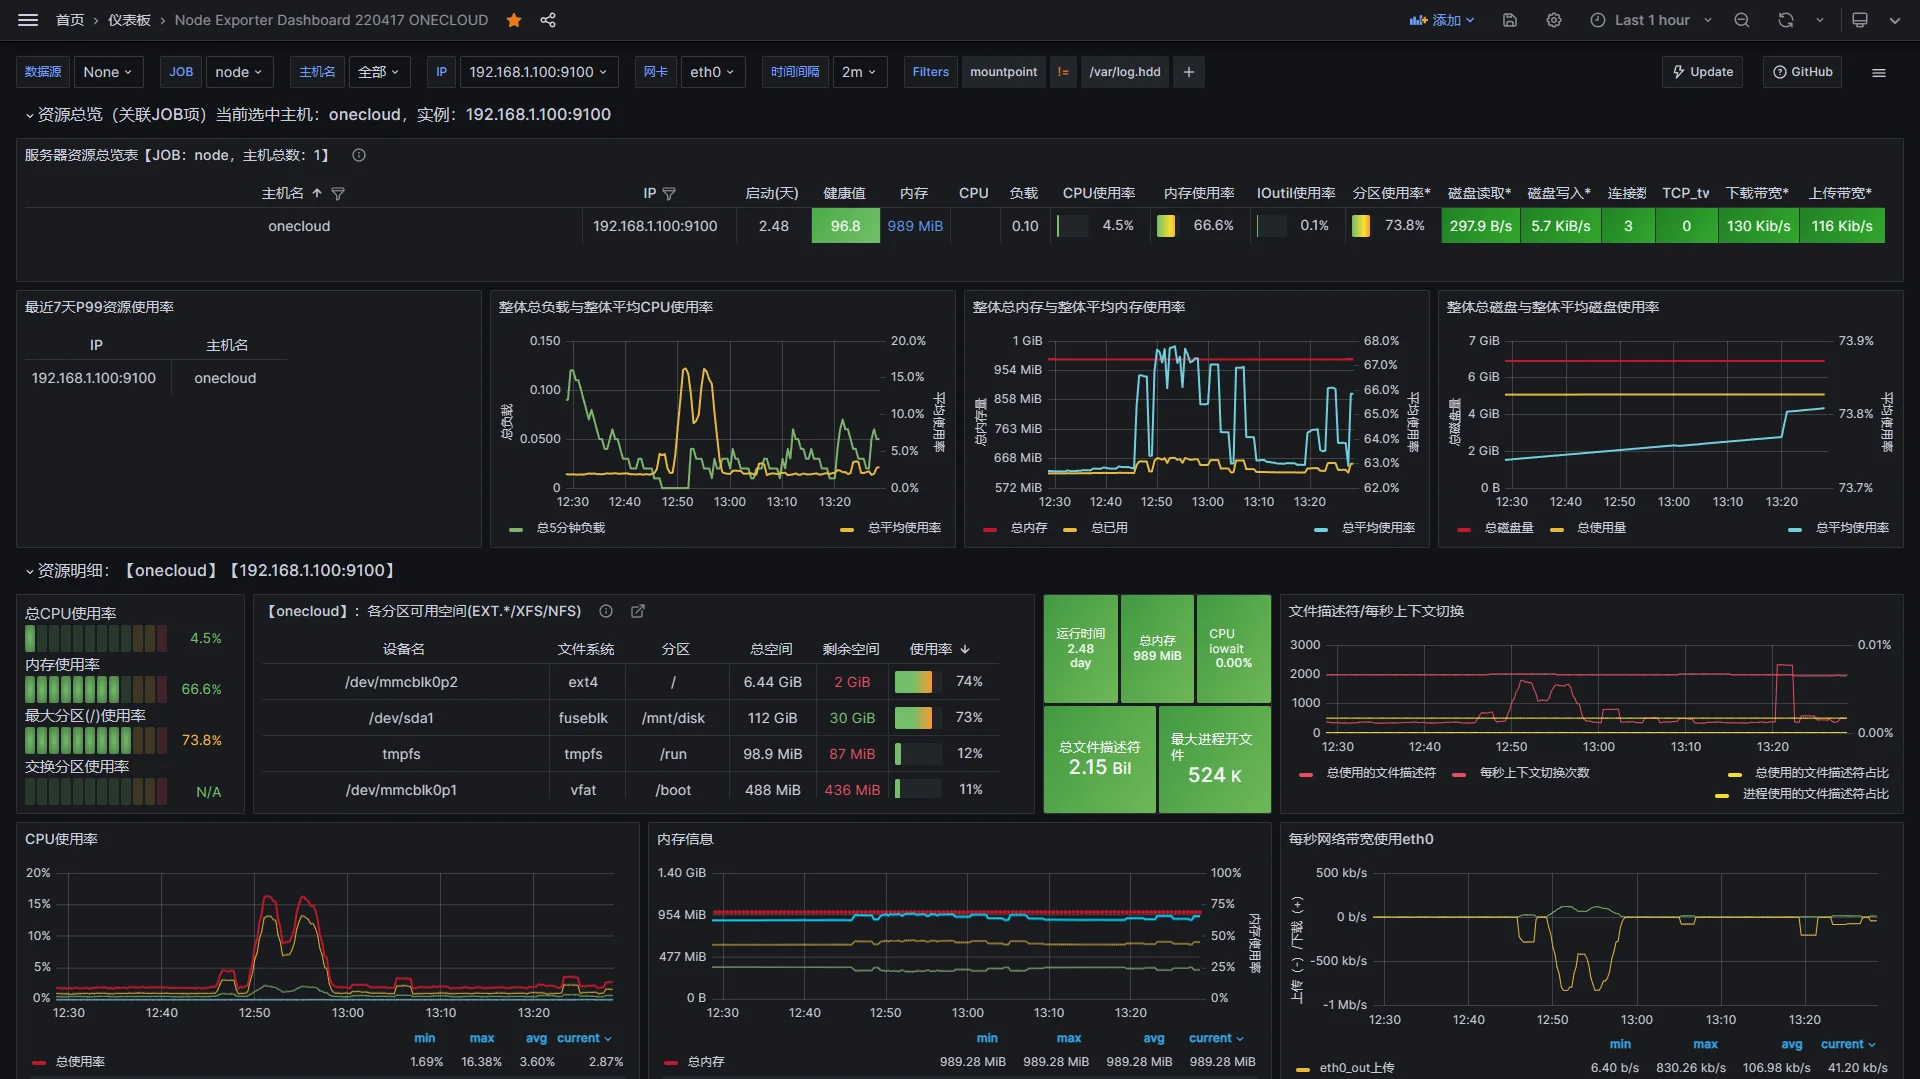Toggle 总使用量 legend series
1920x1079 pixels.
tap(1602, 528)
